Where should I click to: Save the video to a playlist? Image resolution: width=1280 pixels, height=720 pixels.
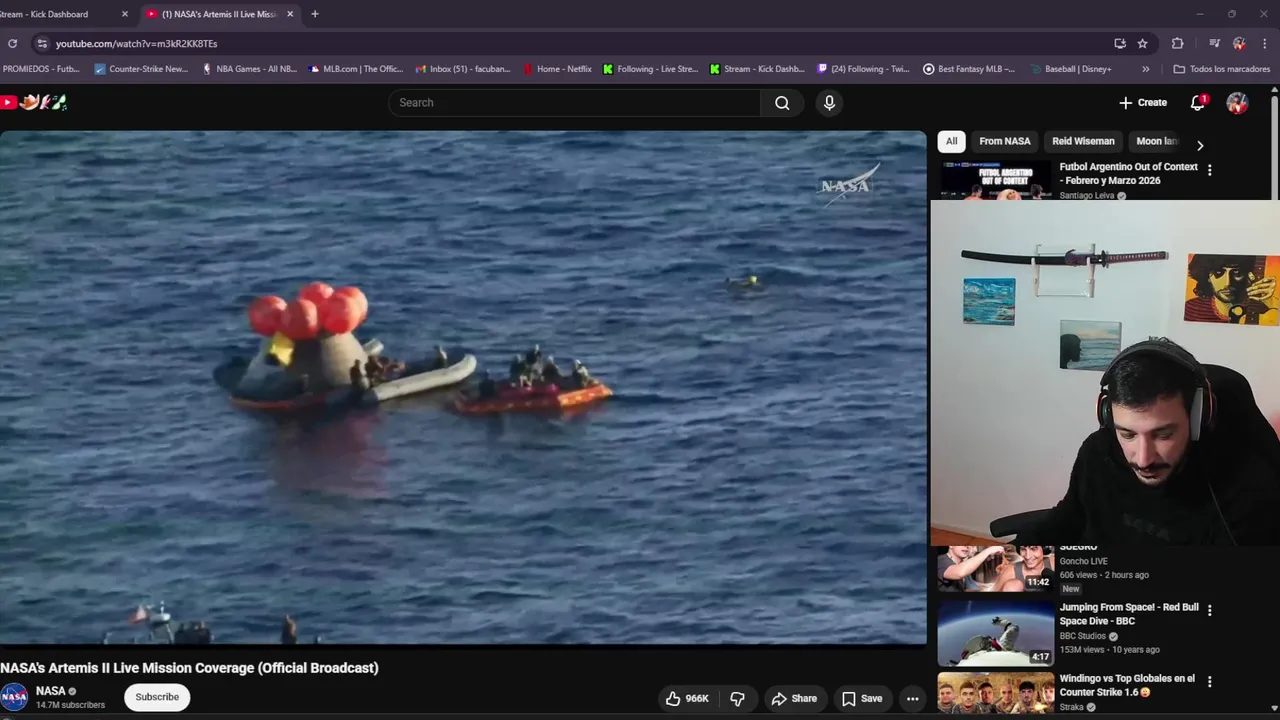tap(861, 699)
